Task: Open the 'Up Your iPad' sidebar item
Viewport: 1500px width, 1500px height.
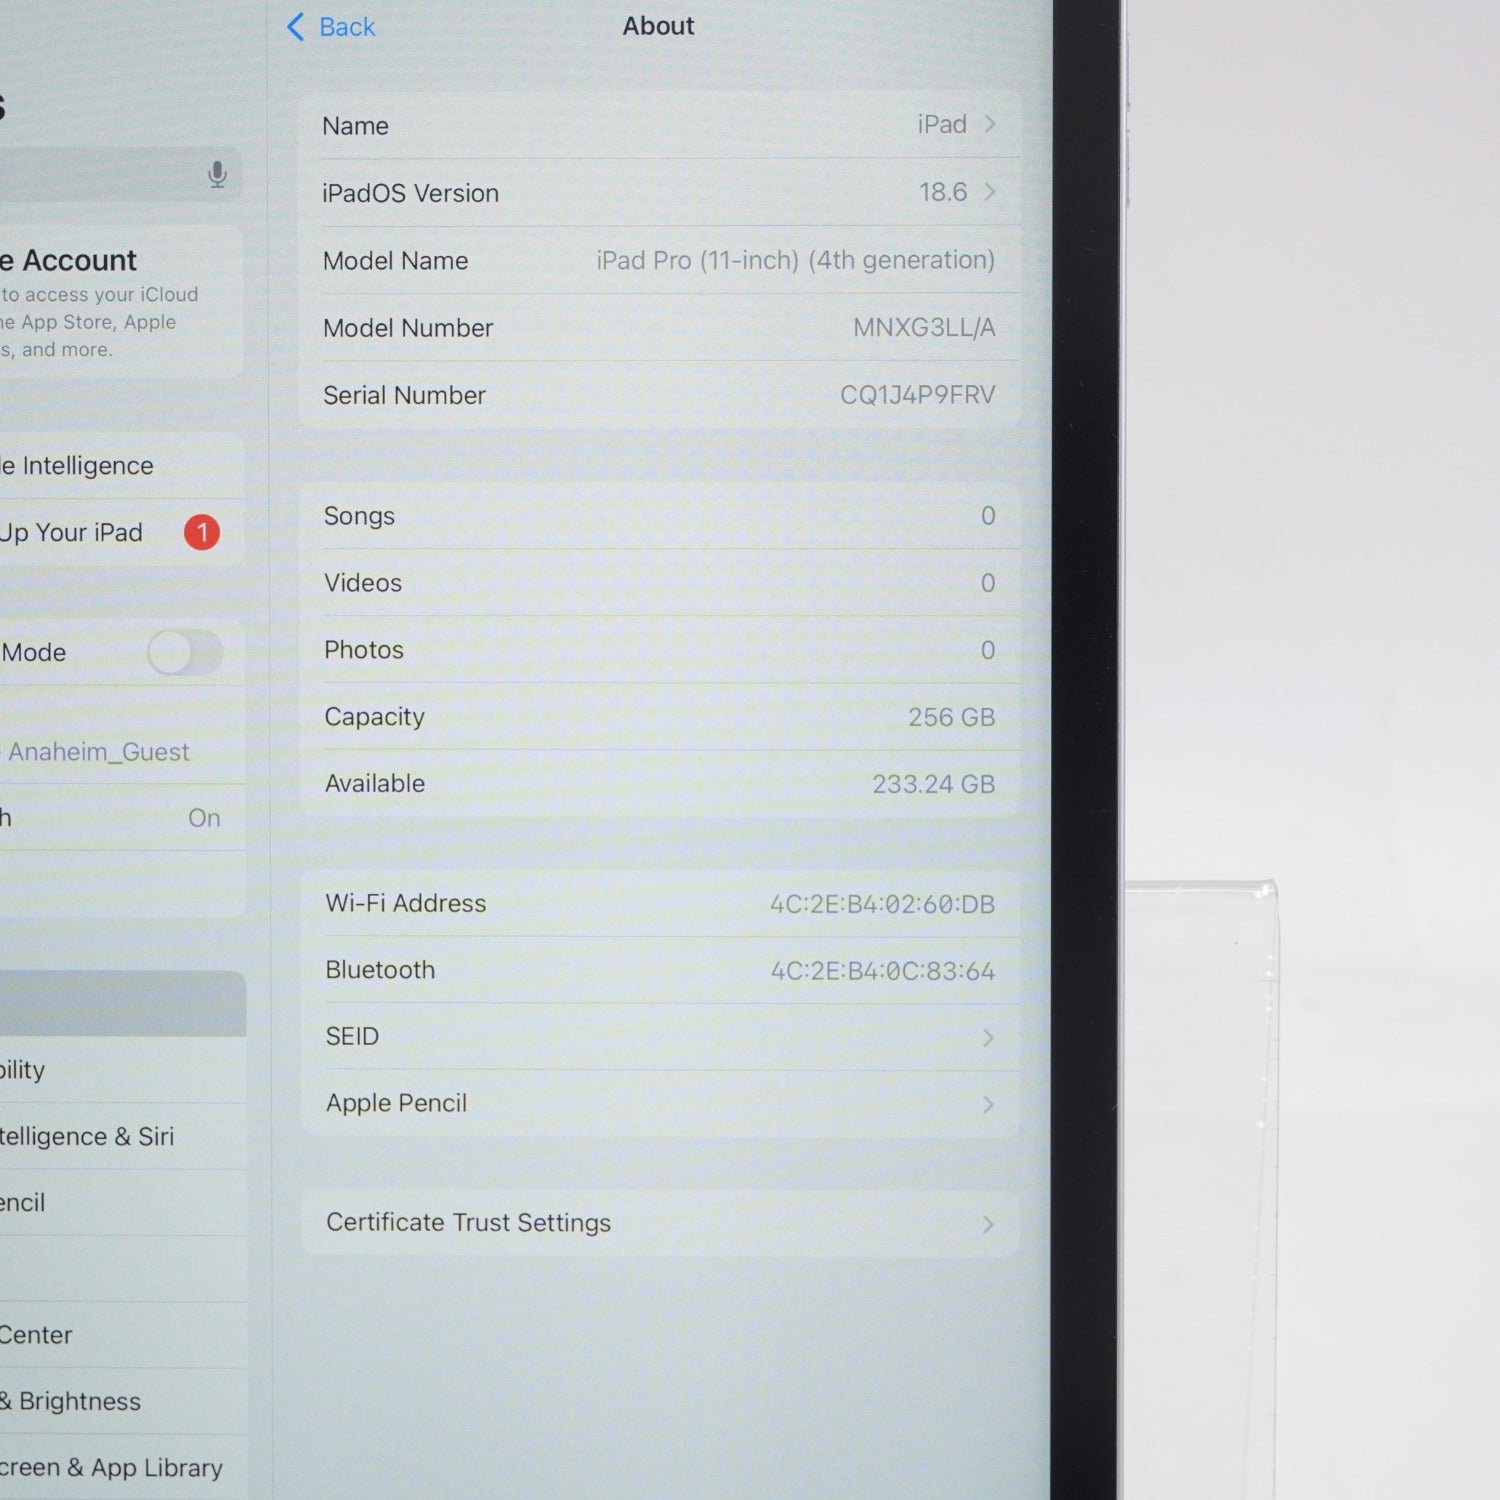Action: [x=122, y=532]
